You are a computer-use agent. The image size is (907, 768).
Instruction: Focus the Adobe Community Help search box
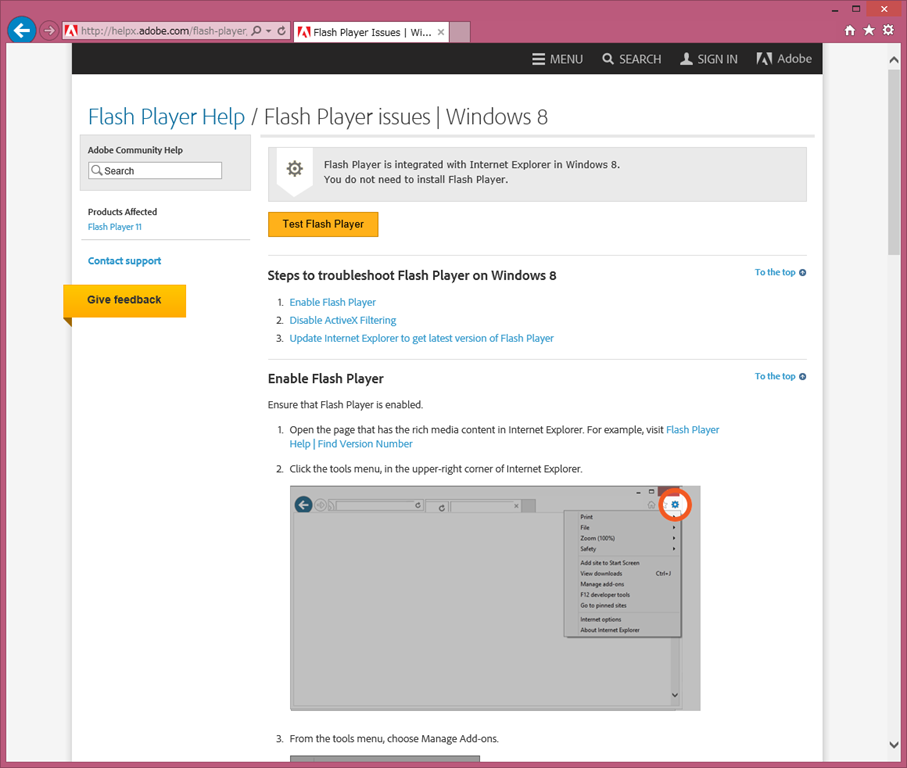click(x=155, y=171)
